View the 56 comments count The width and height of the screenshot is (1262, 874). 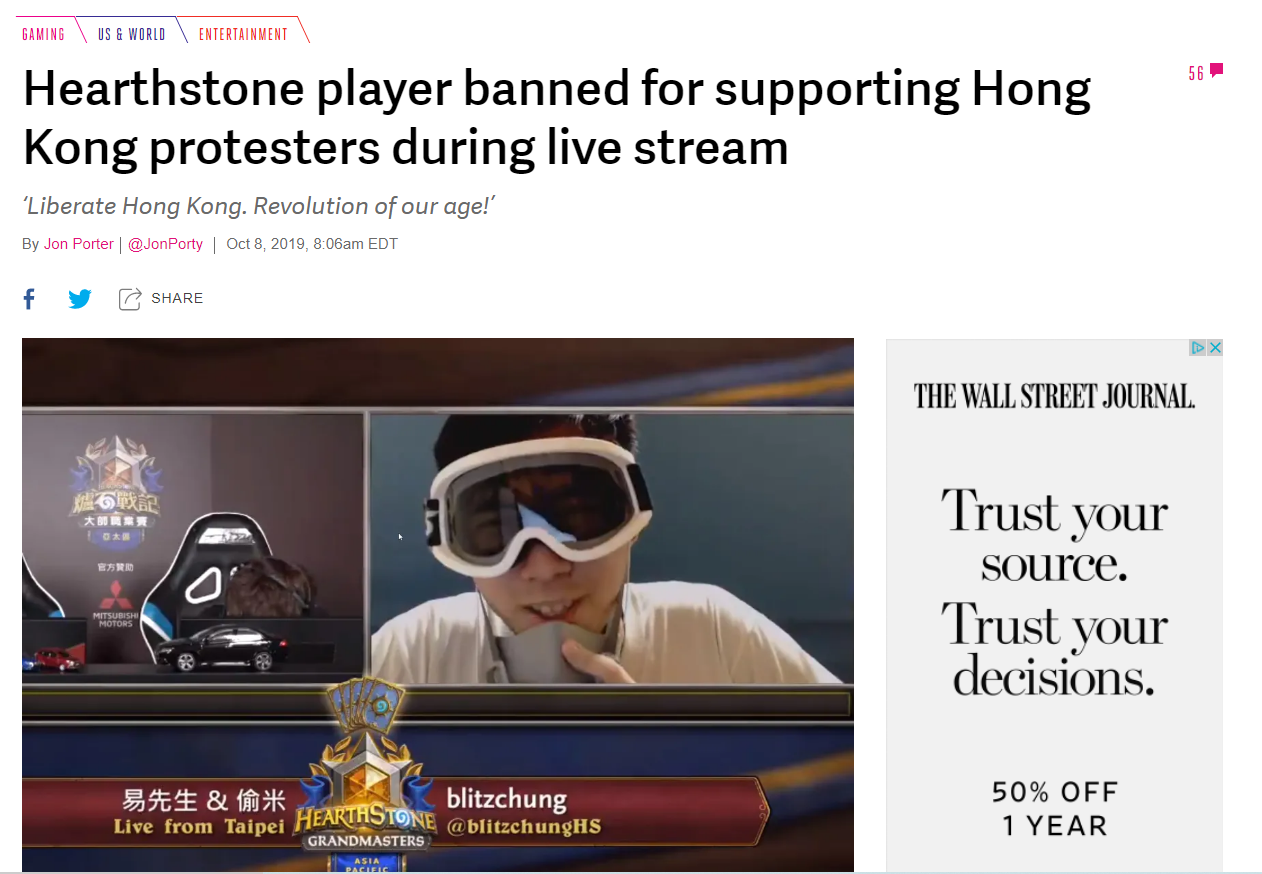(x=1196, y=73)
